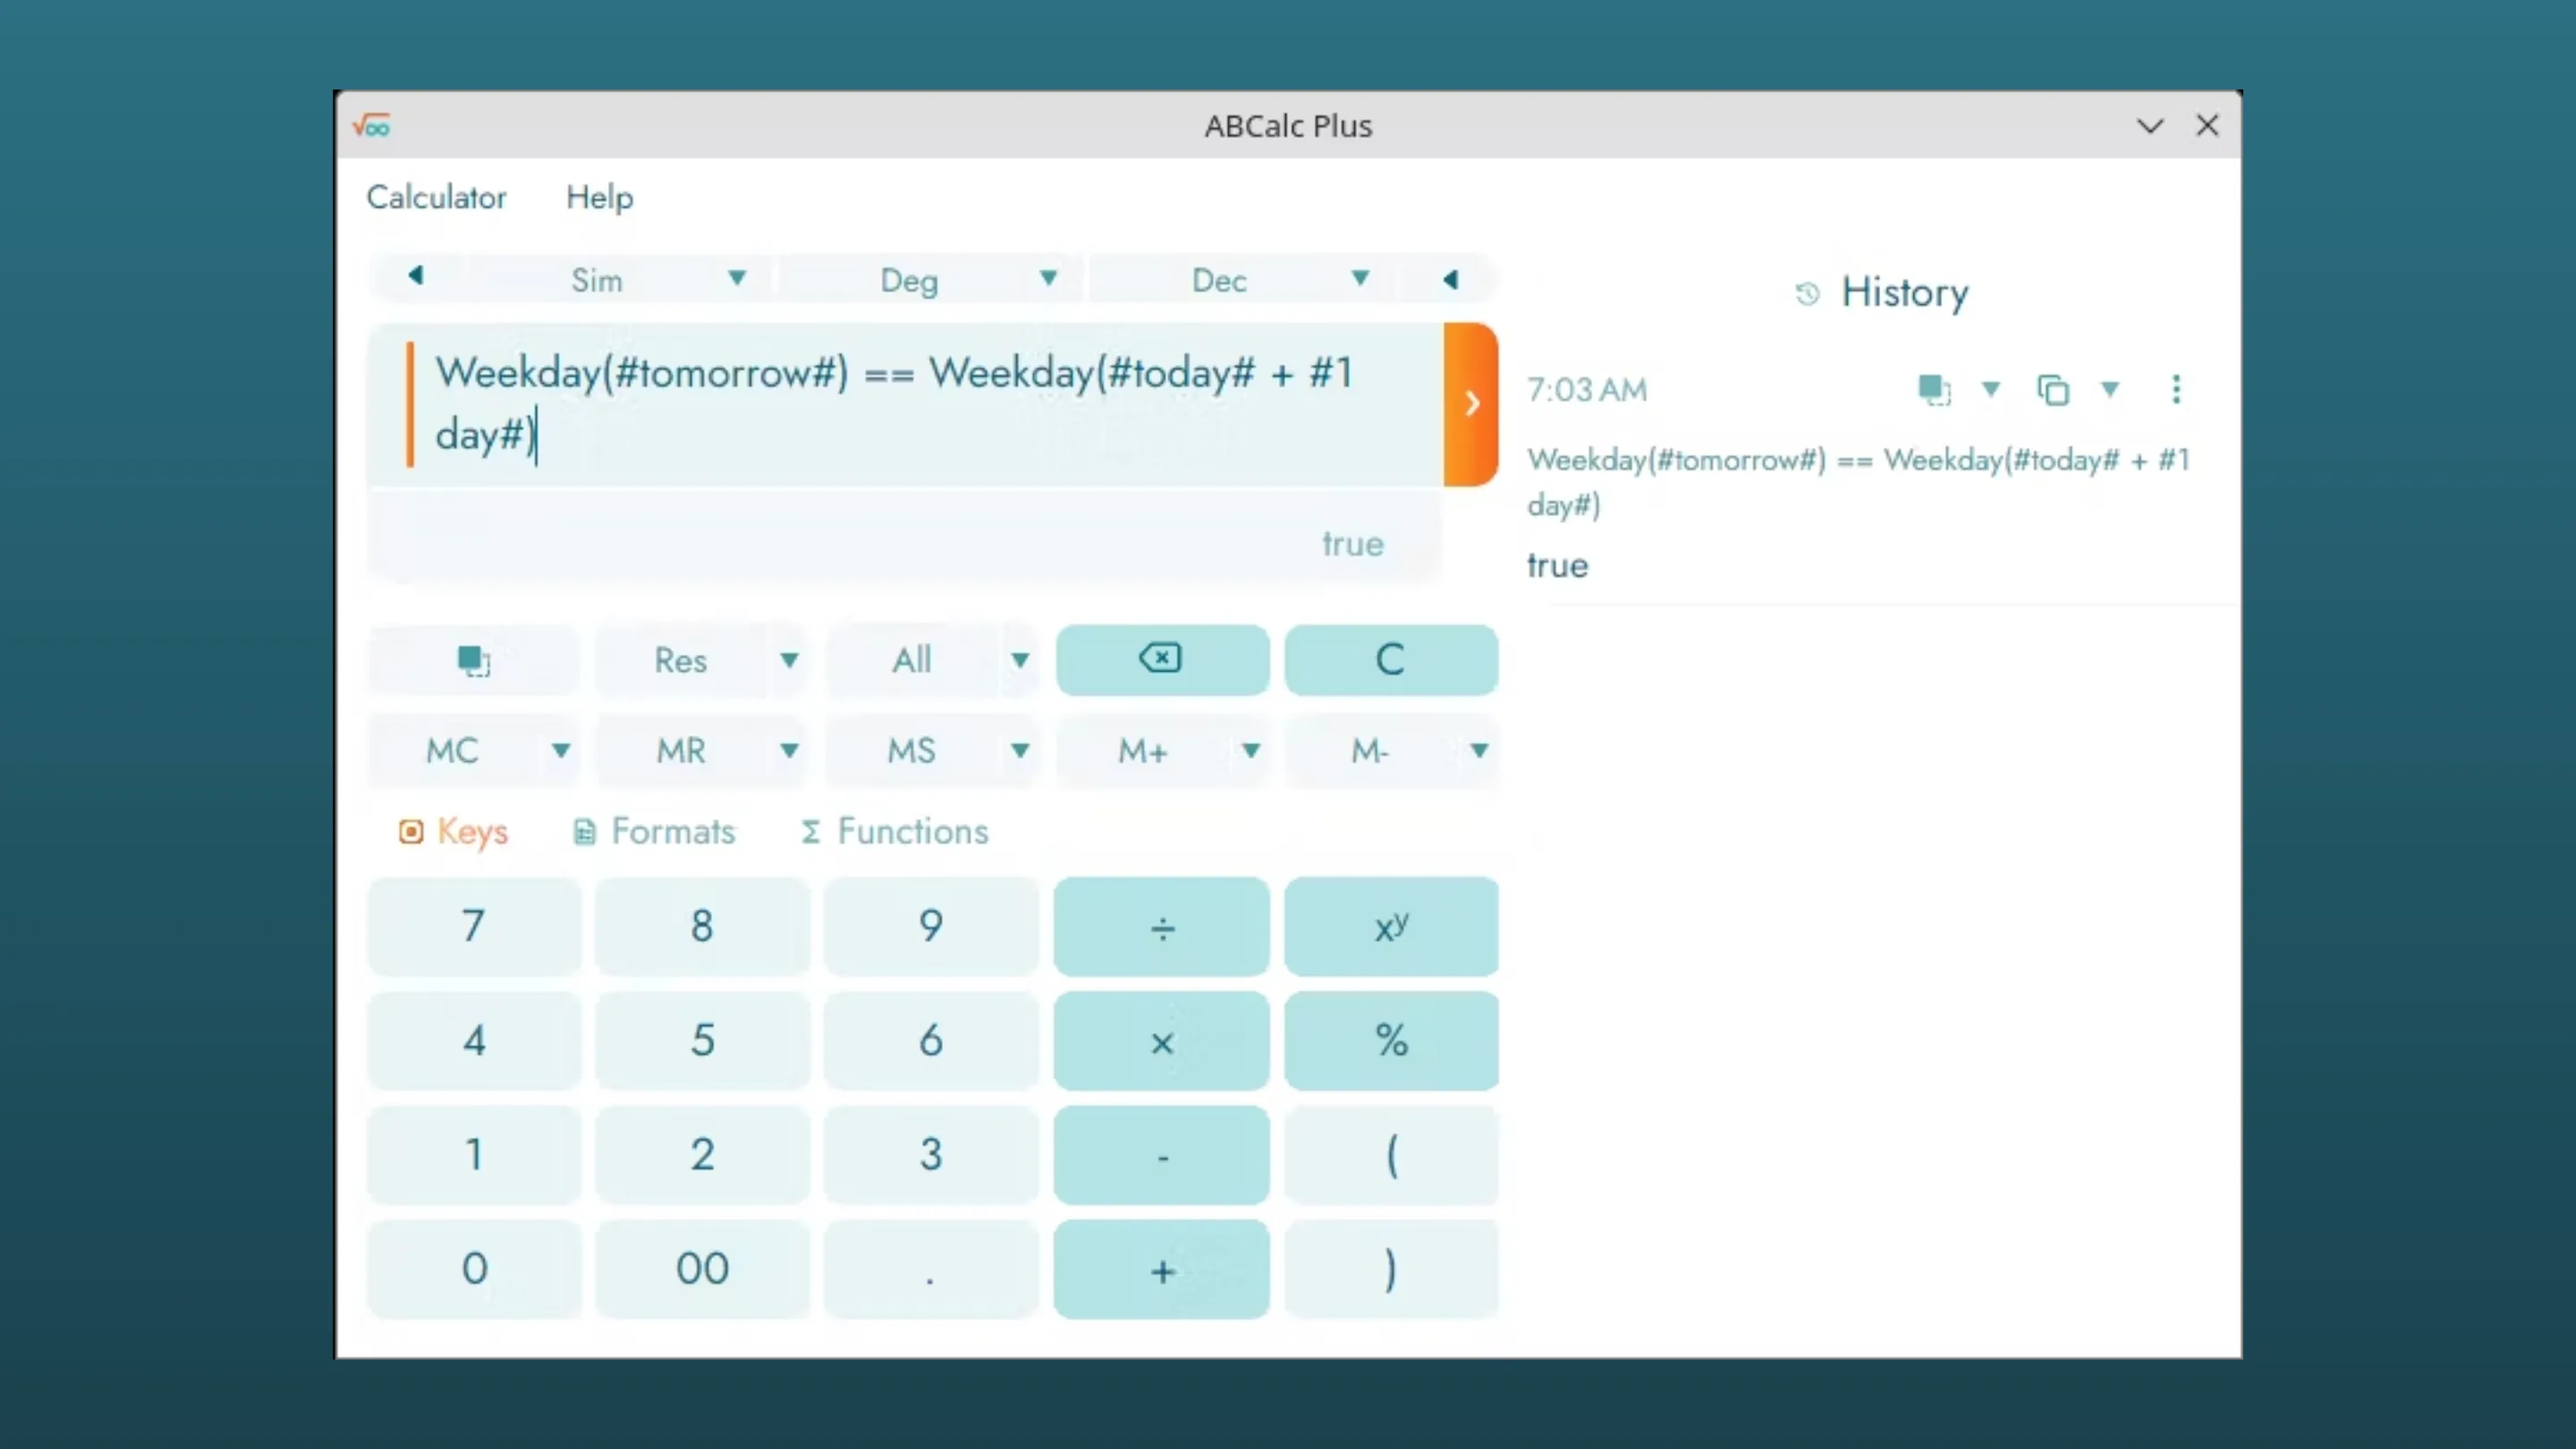Click the backspace delete icon button

(1162, 659)
